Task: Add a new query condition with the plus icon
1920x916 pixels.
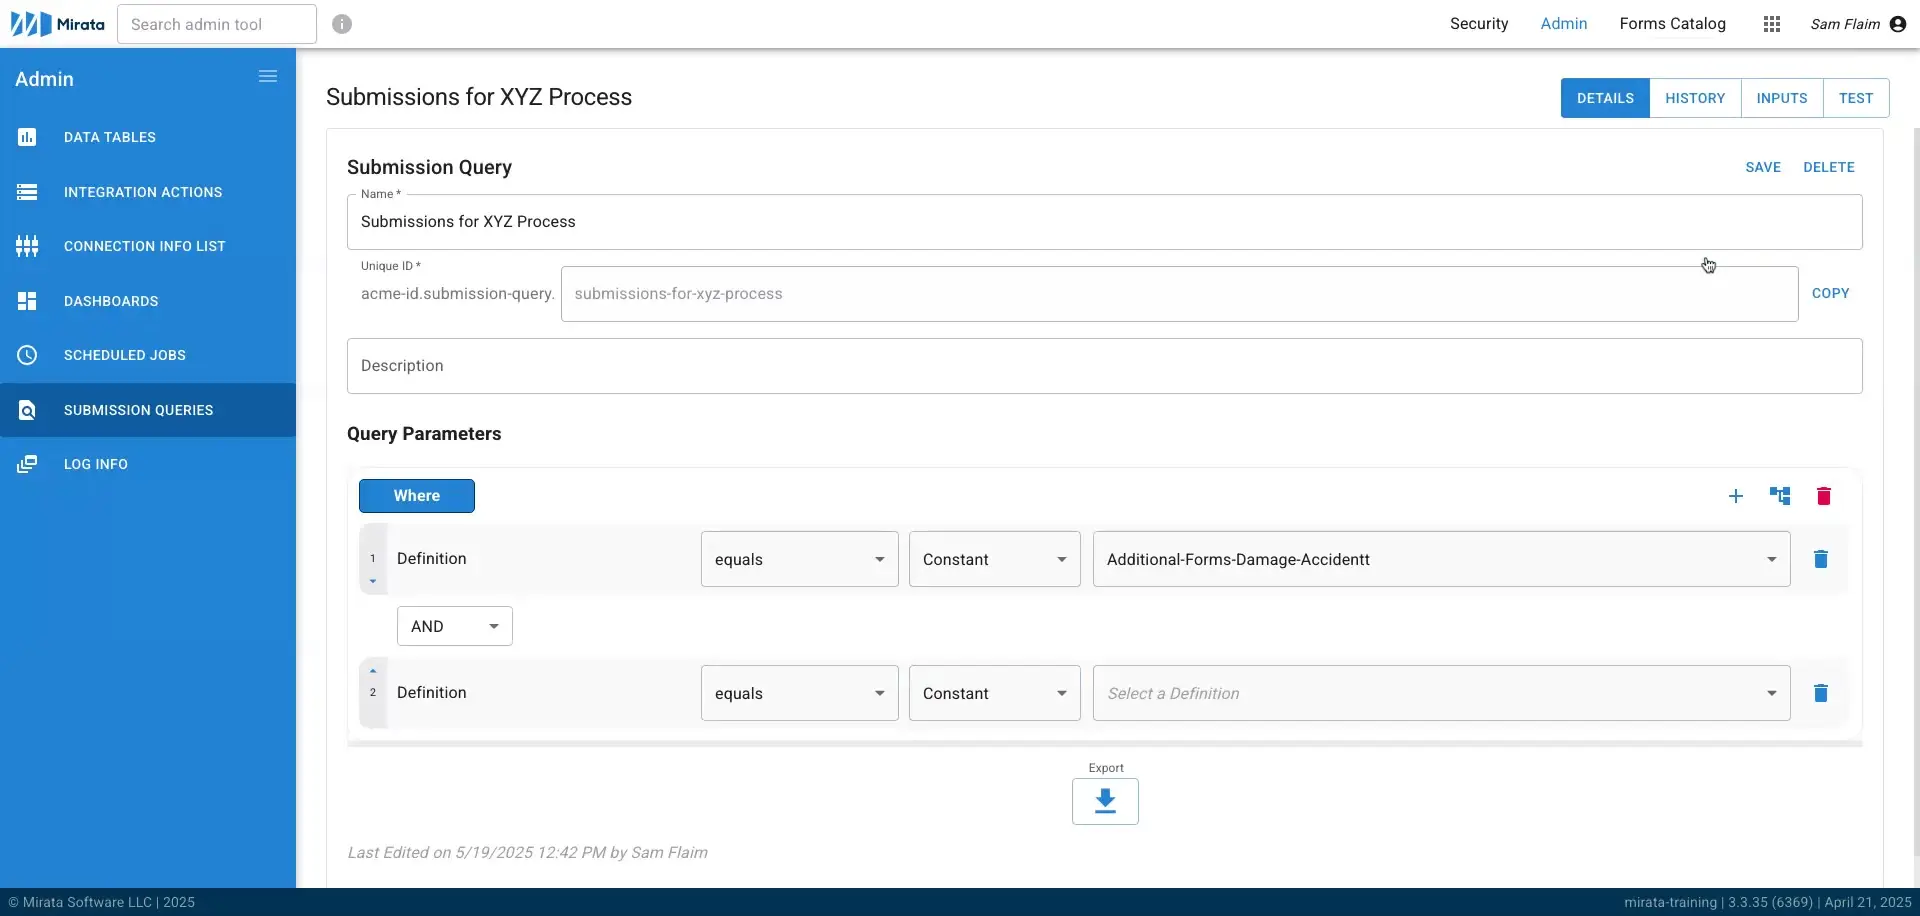Action: (1737, 495)
